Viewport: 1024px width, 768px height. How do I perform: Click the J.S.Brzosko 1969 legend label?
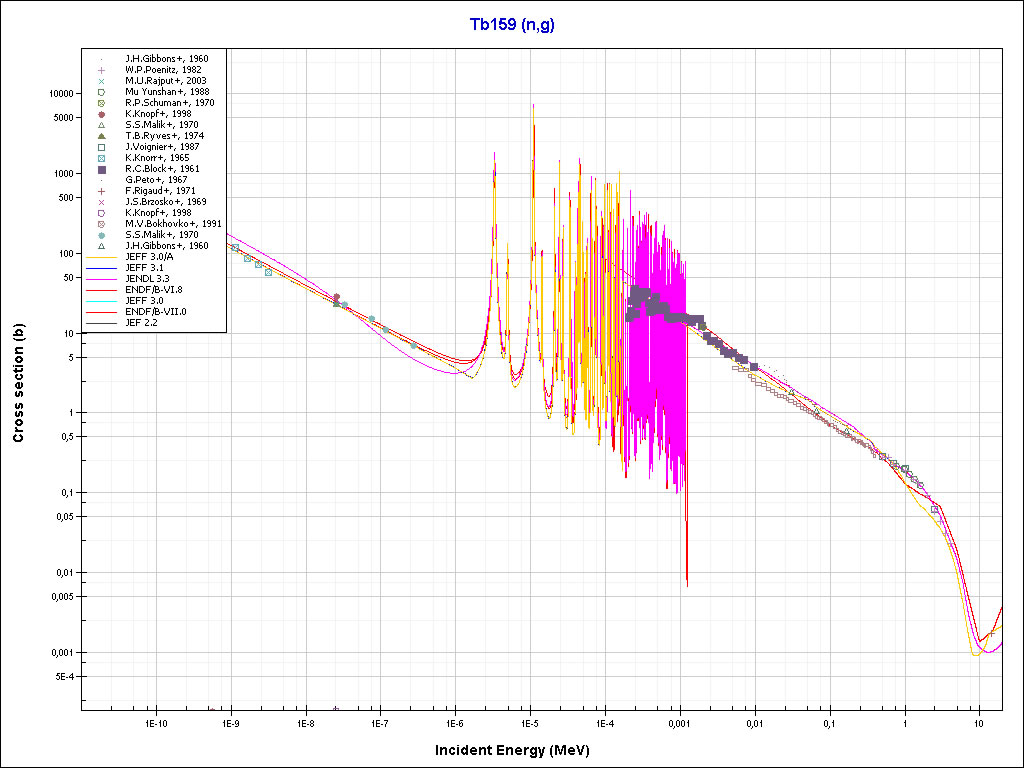165,202
